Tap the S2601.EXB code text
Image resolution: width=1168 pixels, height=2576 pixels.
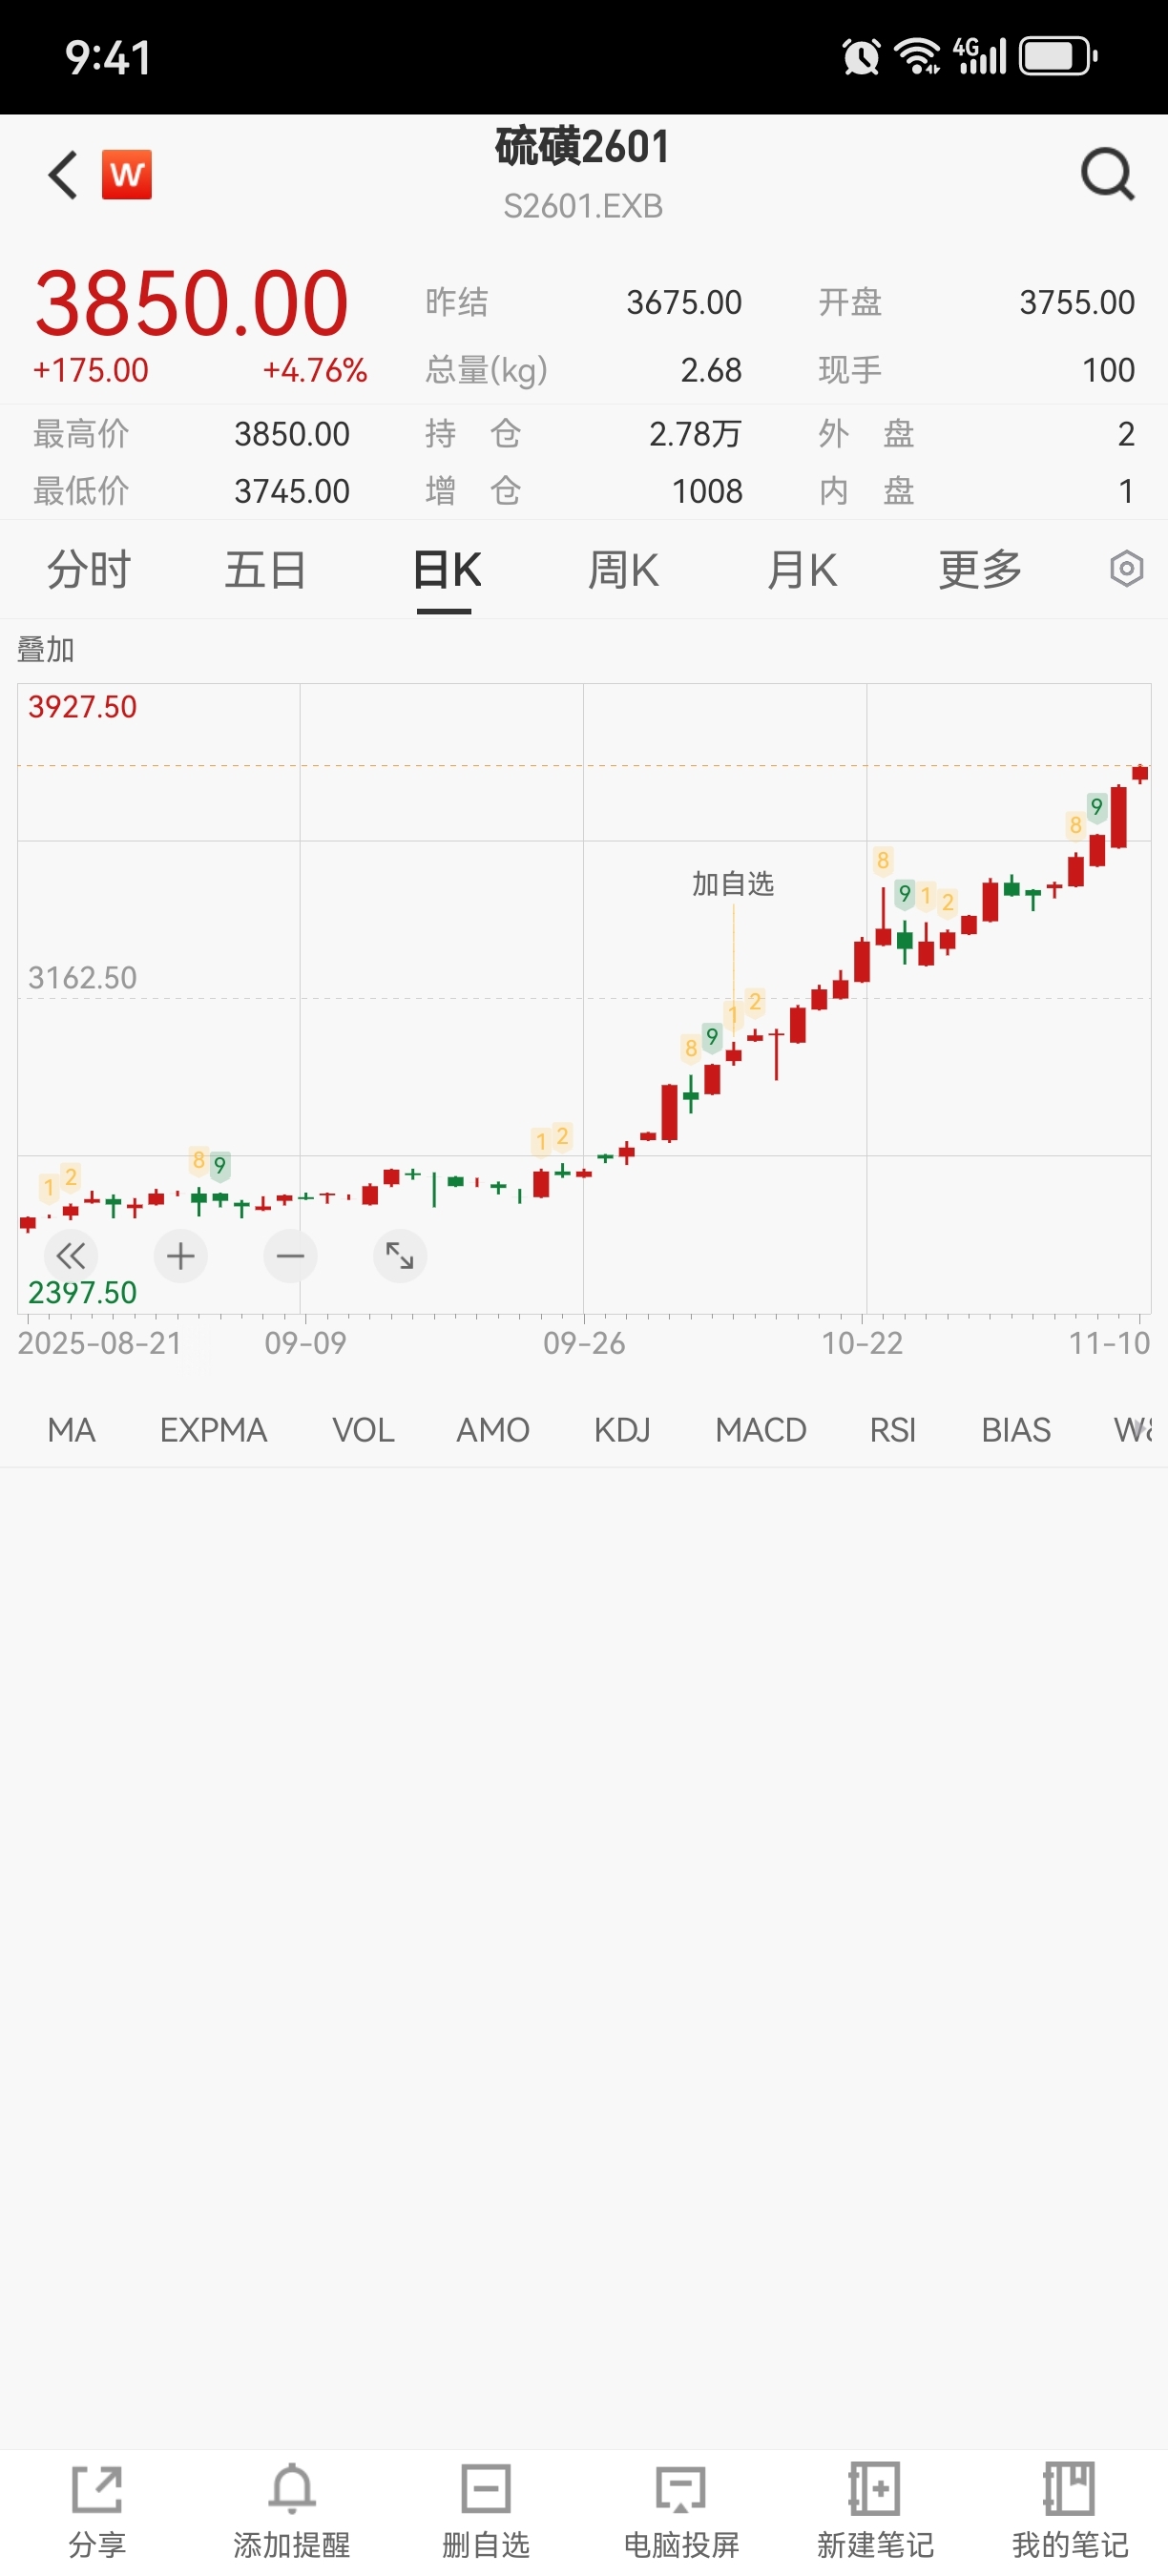coord(583,206)
